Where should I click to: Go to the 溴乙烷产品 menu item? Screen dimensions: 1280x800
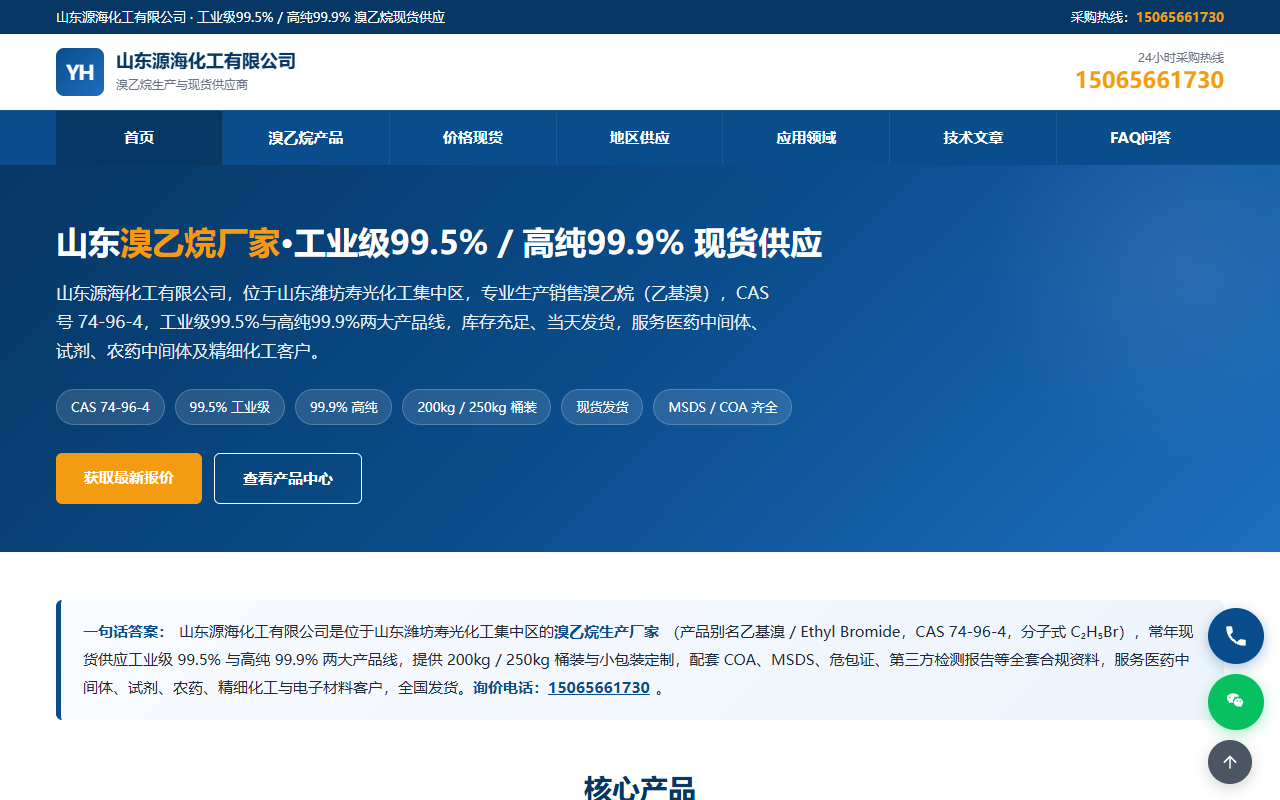pyautogui.click(x=306, y=138)
